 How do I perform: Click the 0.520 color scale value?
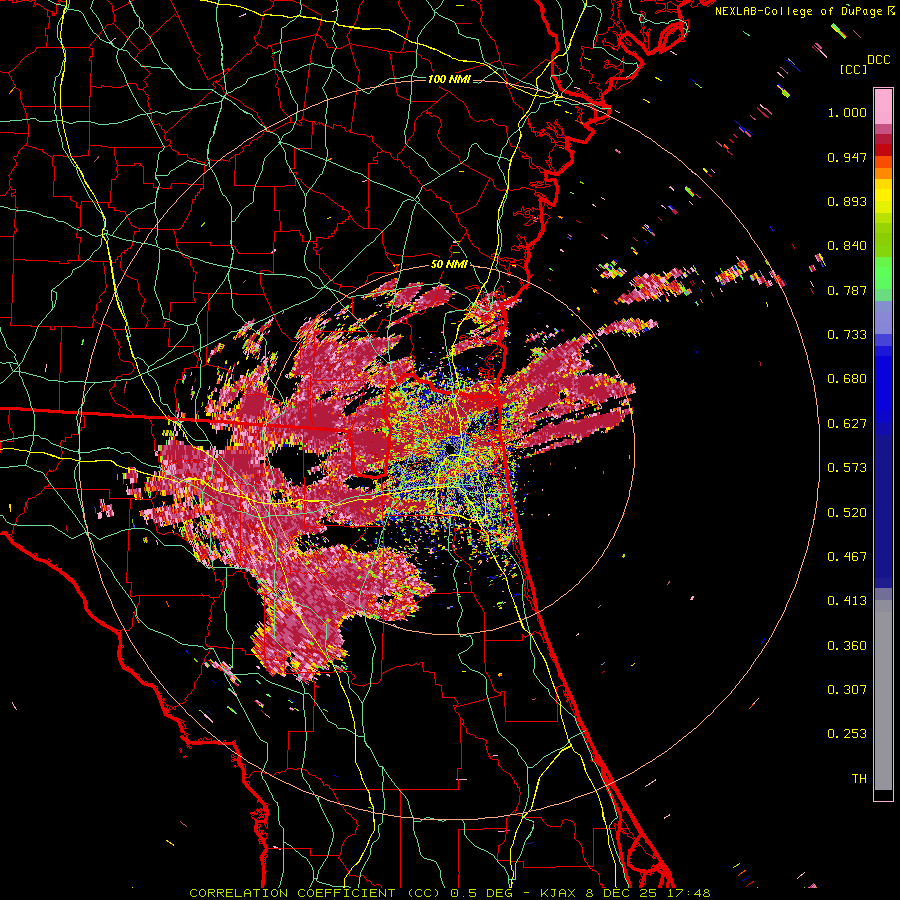point(847,513)
